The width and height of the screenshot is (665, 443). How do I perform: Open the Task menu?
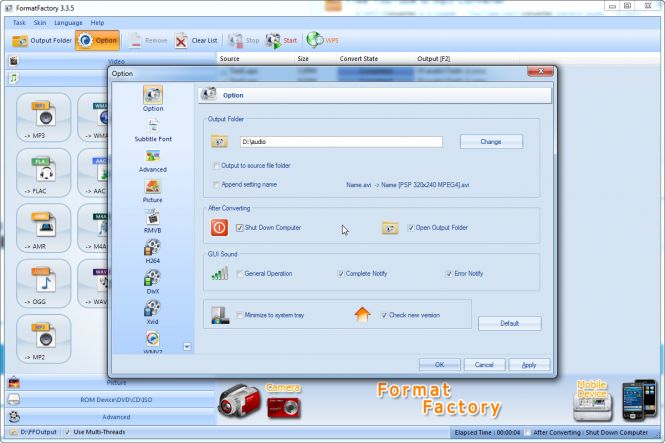(x=19, y=23)
